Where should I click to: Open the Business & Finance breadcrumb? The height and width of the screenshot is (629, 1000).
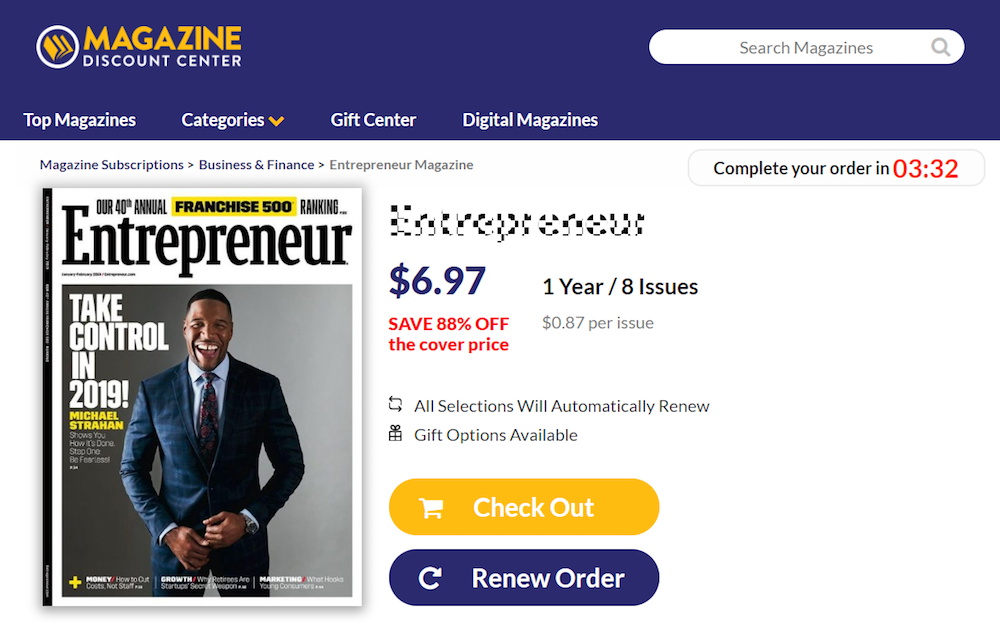pyautogui.click(x=256, y=165)
